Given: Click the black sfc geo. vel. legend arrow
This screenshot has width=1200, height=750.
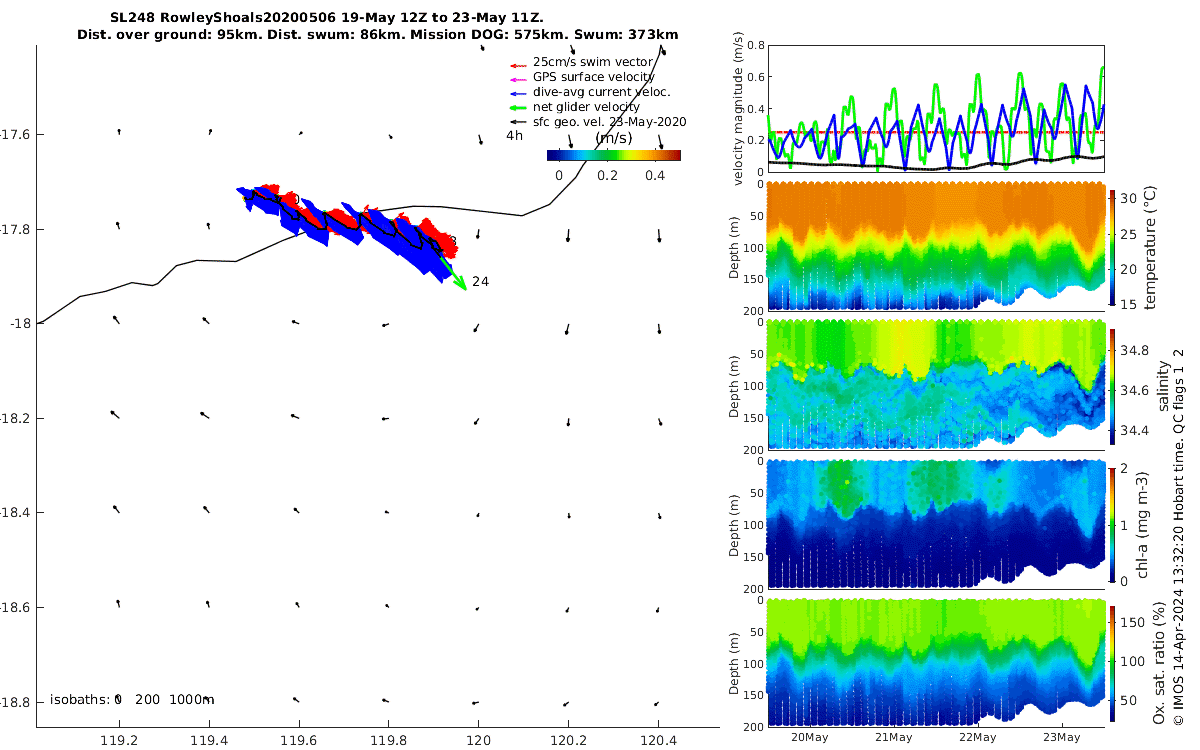Looking at the screenshot, I should pyautogui.click(x=517, y=124).
